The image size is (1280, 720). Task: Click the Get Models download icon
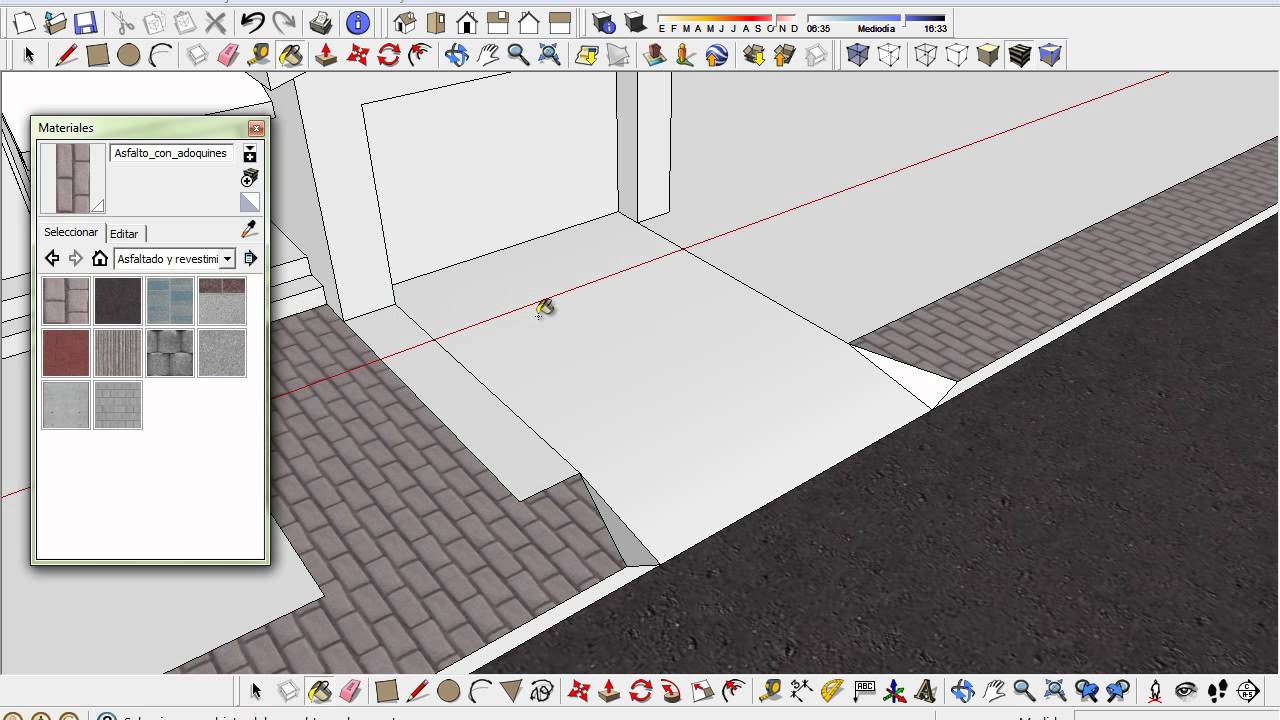754,55
